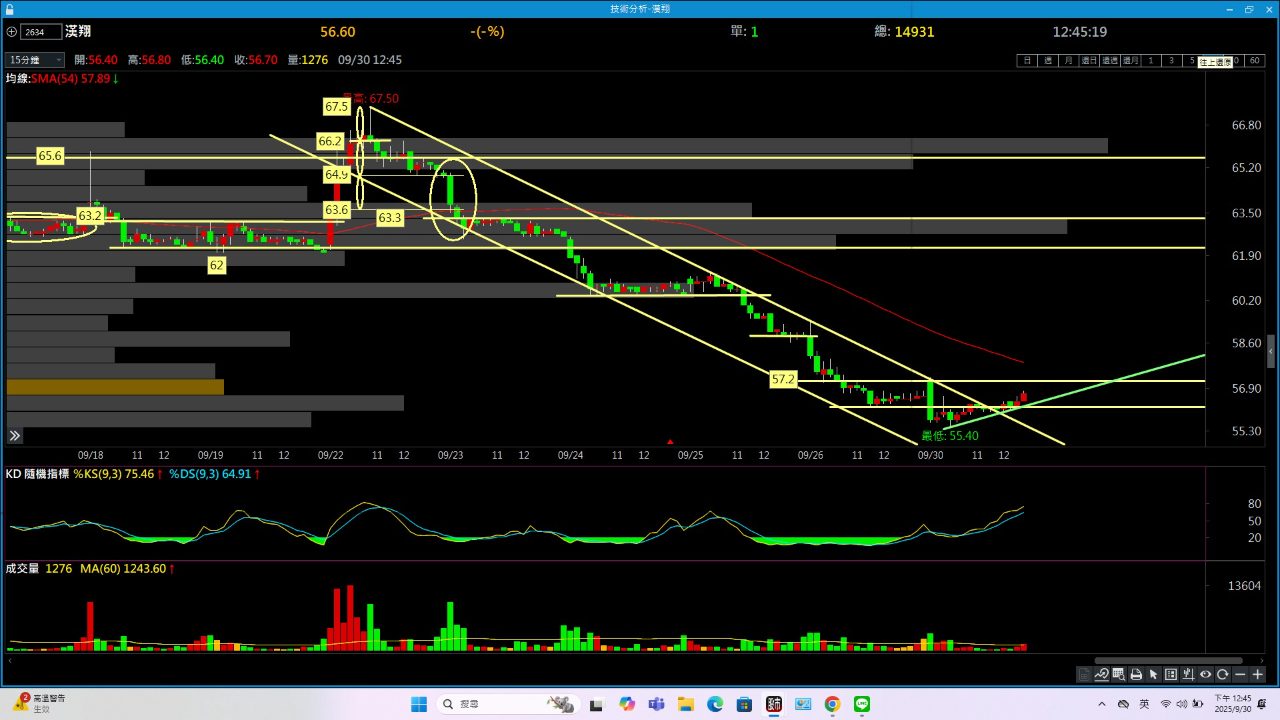Select the 60 minute period tab
The width and height of the screenshot is (1280, 720).
[x=1256, y=61]
